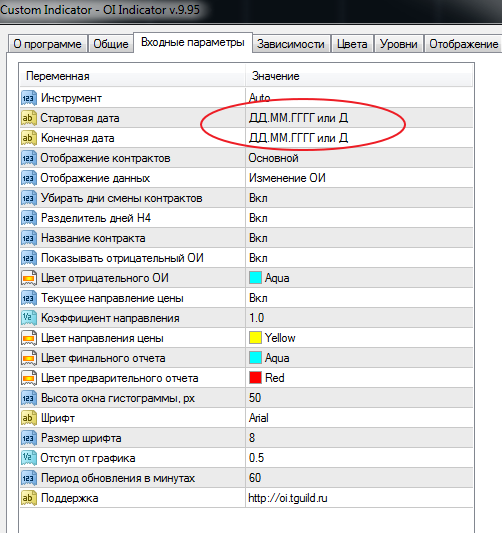The width and height of the screenshot is (502, 533).
Task: Click the color icon beside Цвет предварительного отчета
Action: (29, 378)
